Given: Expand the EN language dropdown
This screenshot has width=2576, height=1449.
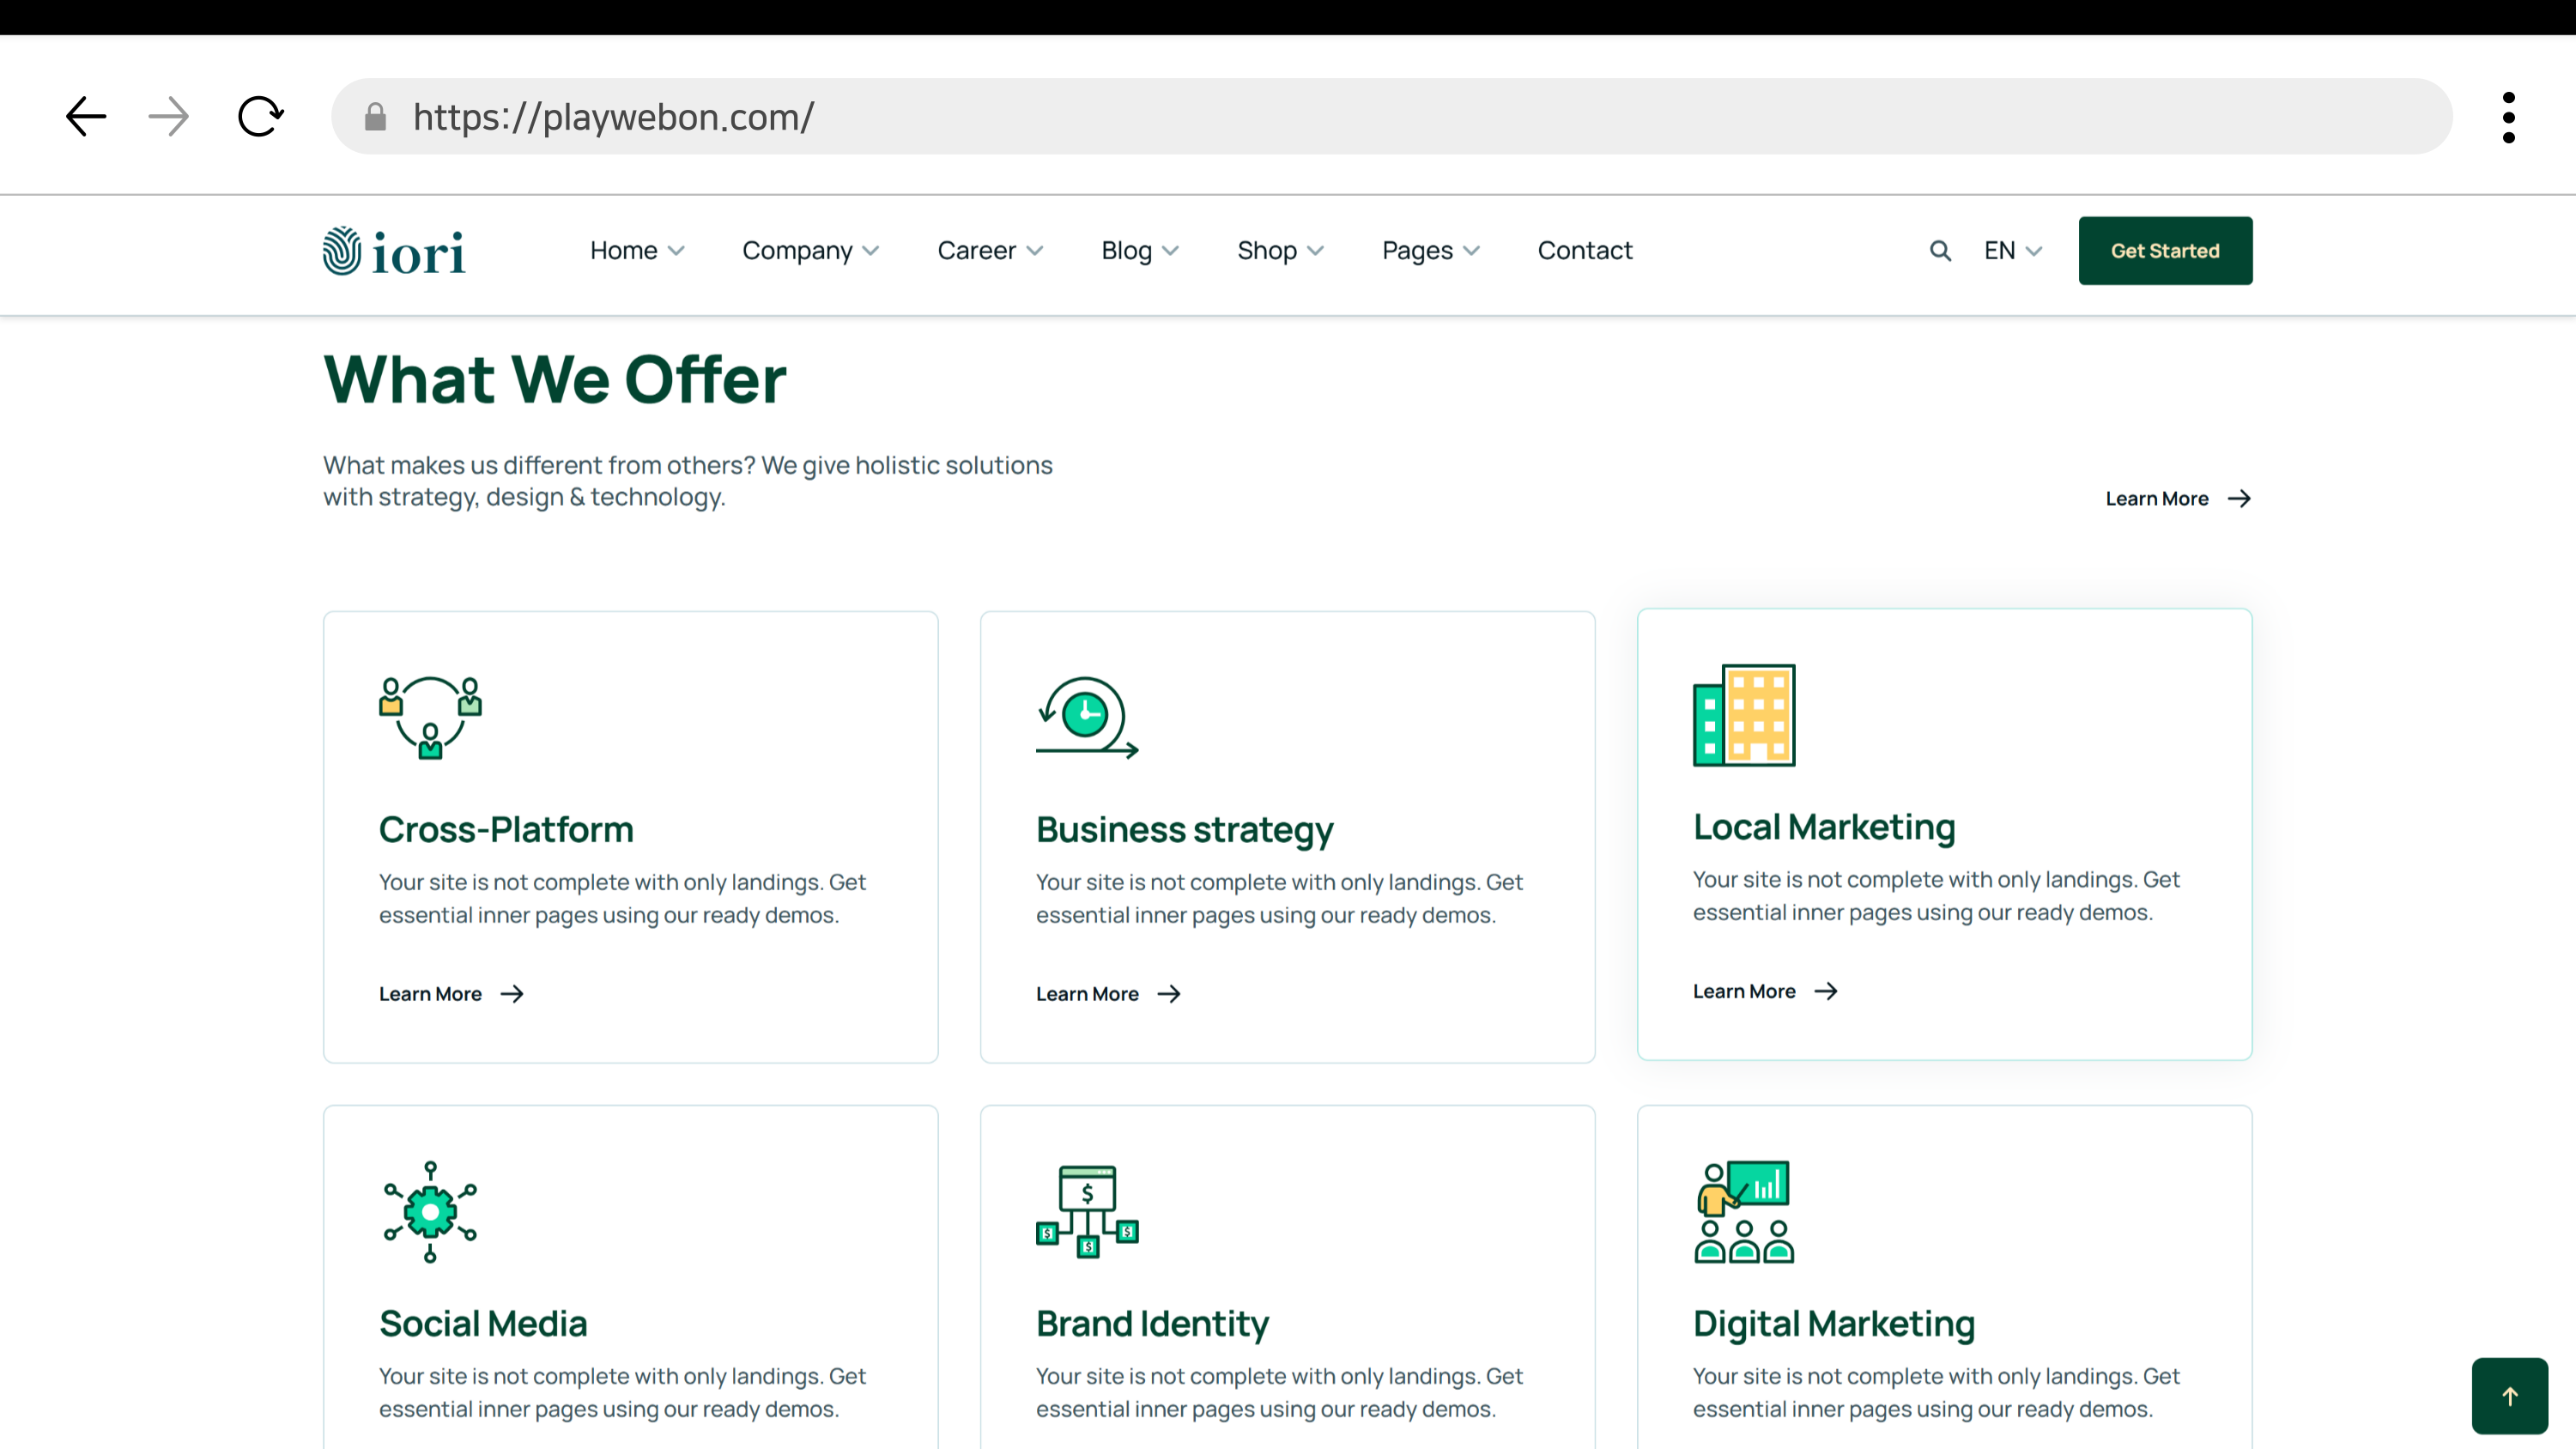Looking at the screenshot, I should coord(2012,251).
